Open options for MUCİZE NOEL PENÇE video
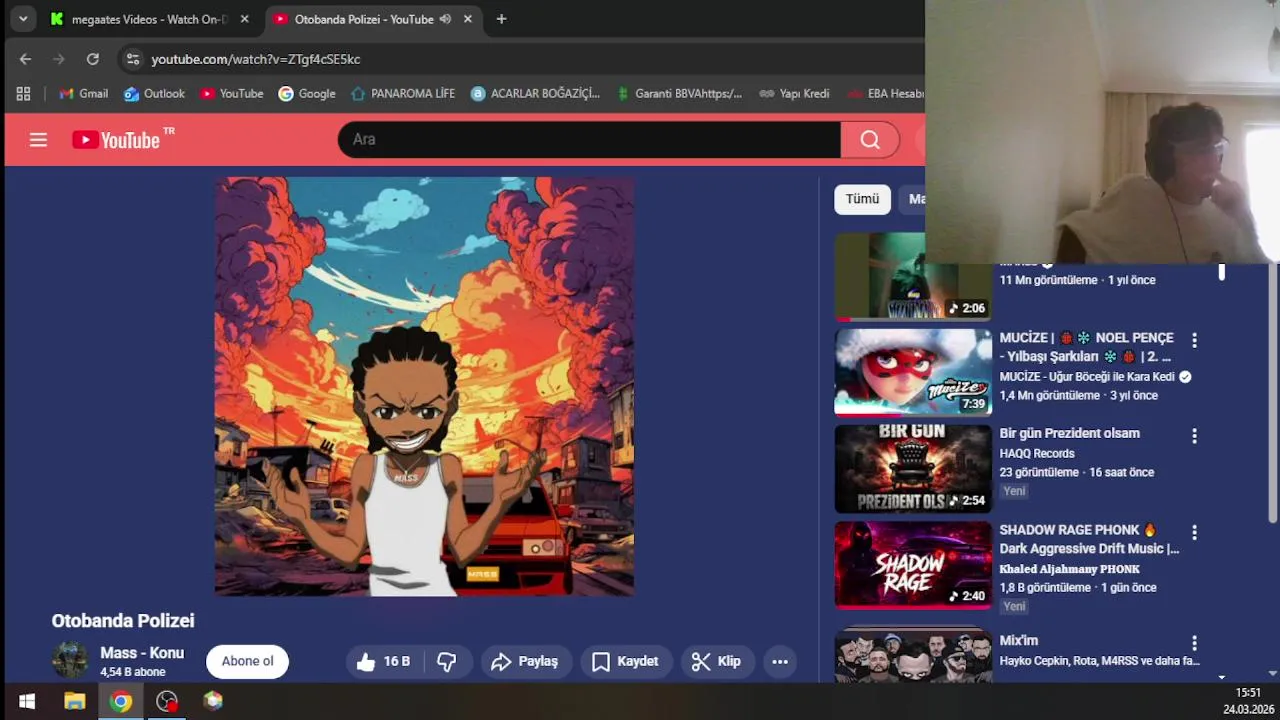Screen dimensions: 1280x720 pos(1194,340)
